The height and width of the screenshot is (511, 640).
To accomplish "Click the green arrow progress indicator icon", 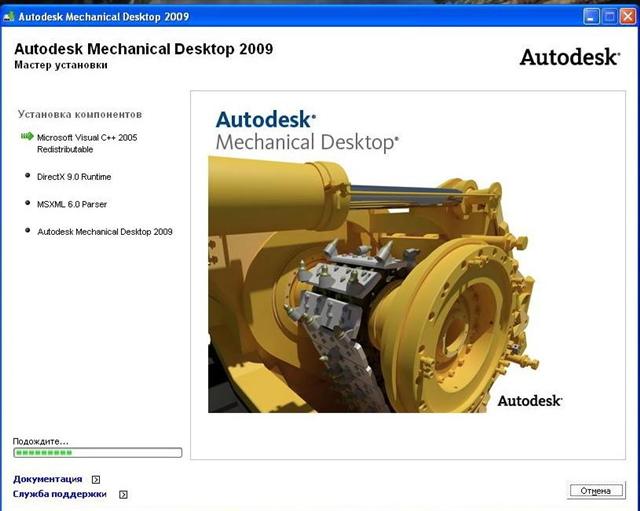I will point(27,136).
